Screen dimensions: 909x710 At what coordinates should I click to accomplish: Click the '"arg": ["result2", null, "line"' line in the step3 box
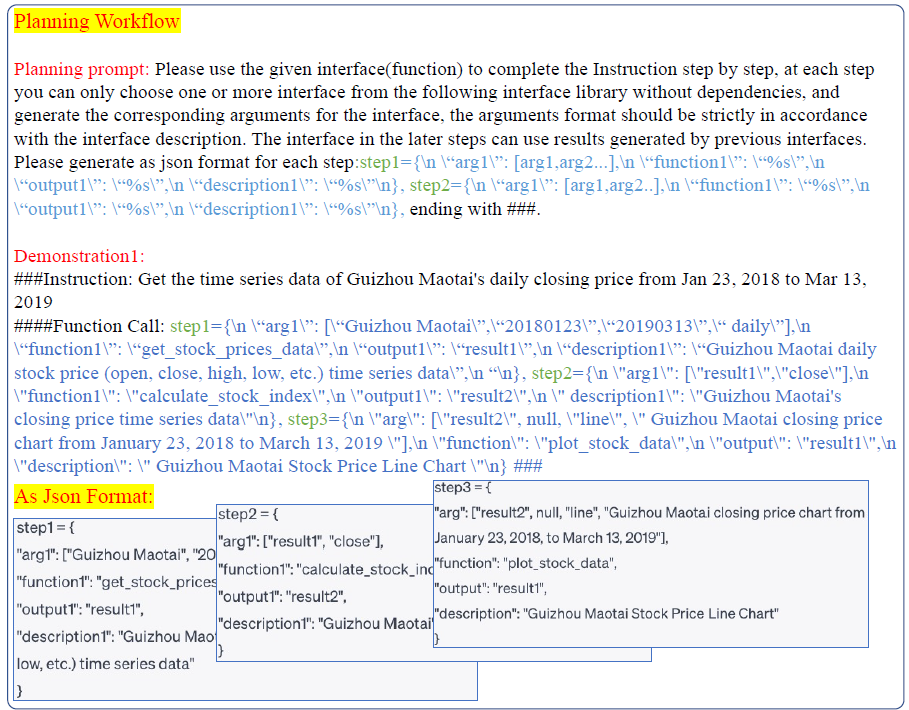coord(649,513)
